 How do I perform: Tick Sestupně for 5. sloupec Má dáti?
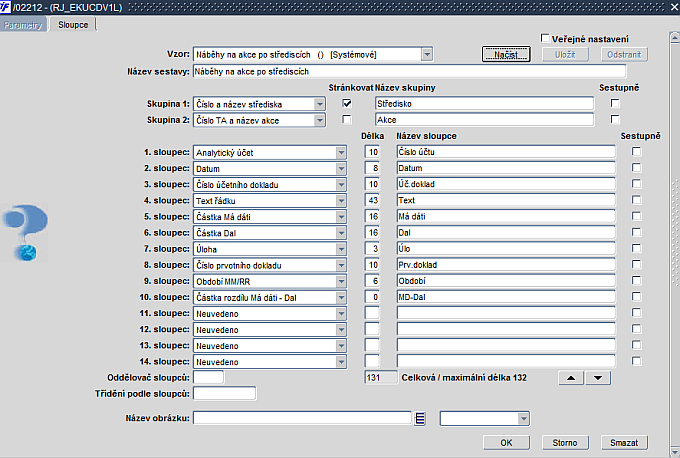[x=636, y=216]
